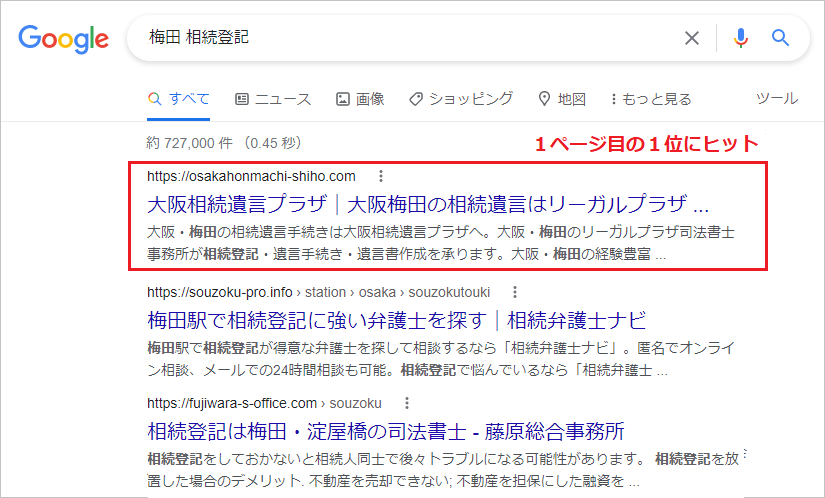Image resolution: width=825 pixels, height=498 pixels.
Task: Open three-dot menu beside osakahonmachi-shiho.com
Action: (x=381, y=176)
